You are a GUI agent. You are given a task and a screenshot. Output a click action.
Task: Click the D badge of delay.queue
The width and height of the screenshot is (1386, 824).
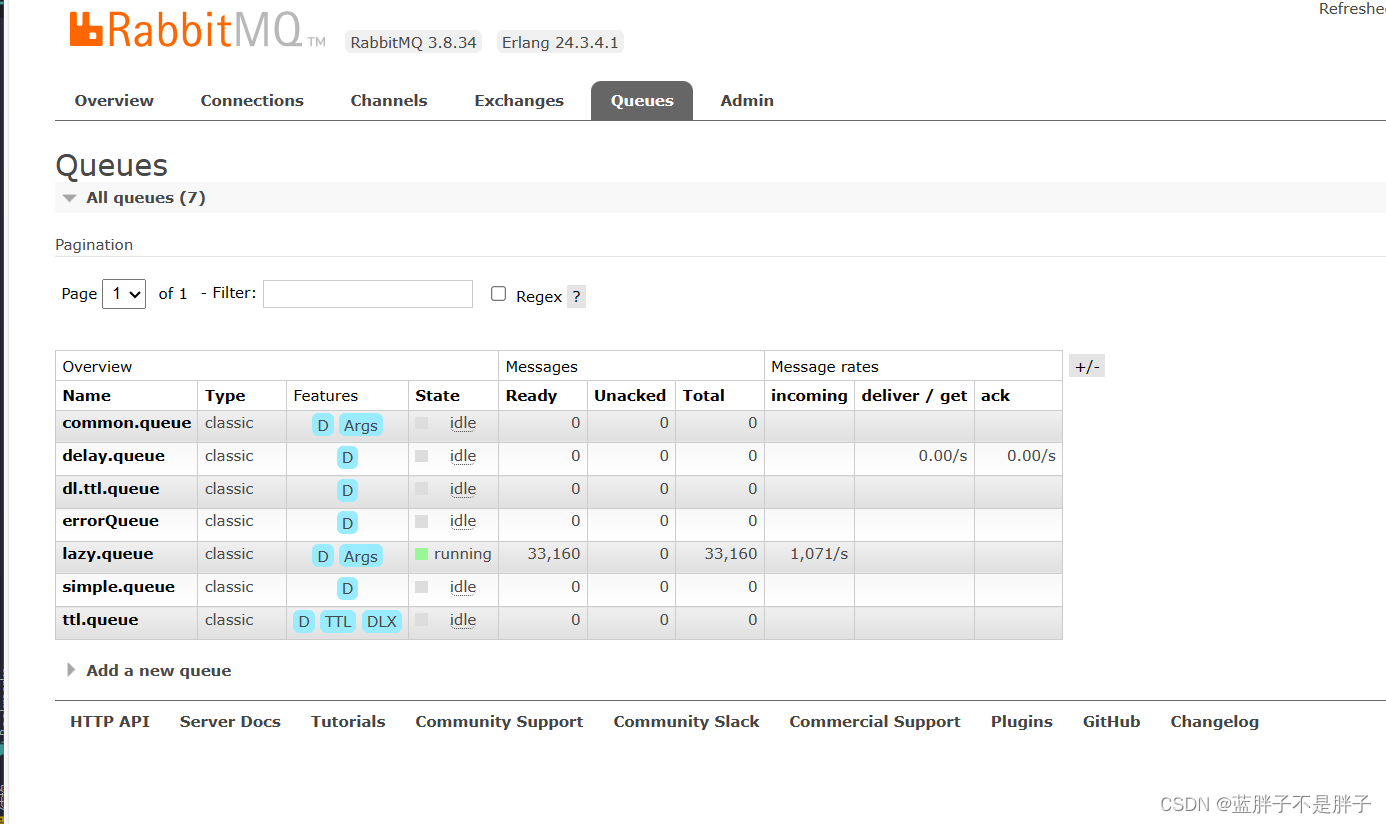point(347,458)
